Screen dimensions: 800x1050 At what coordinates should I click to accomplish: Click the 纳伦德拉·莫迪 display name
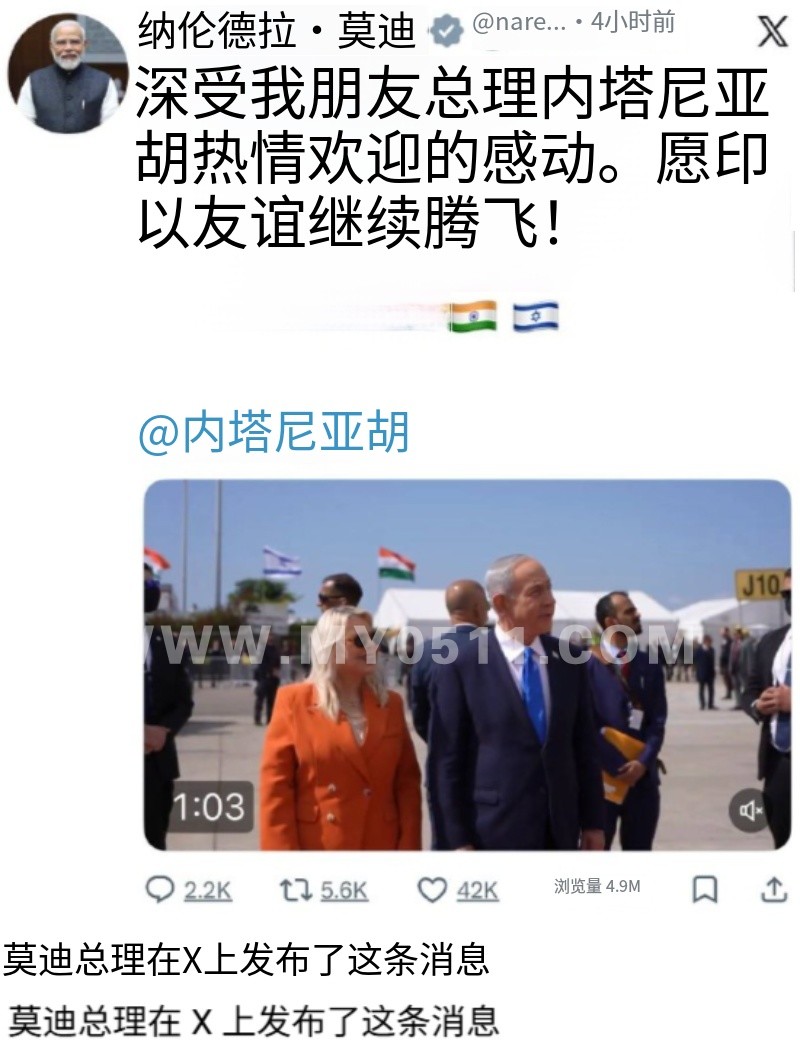tap(276, 31)
